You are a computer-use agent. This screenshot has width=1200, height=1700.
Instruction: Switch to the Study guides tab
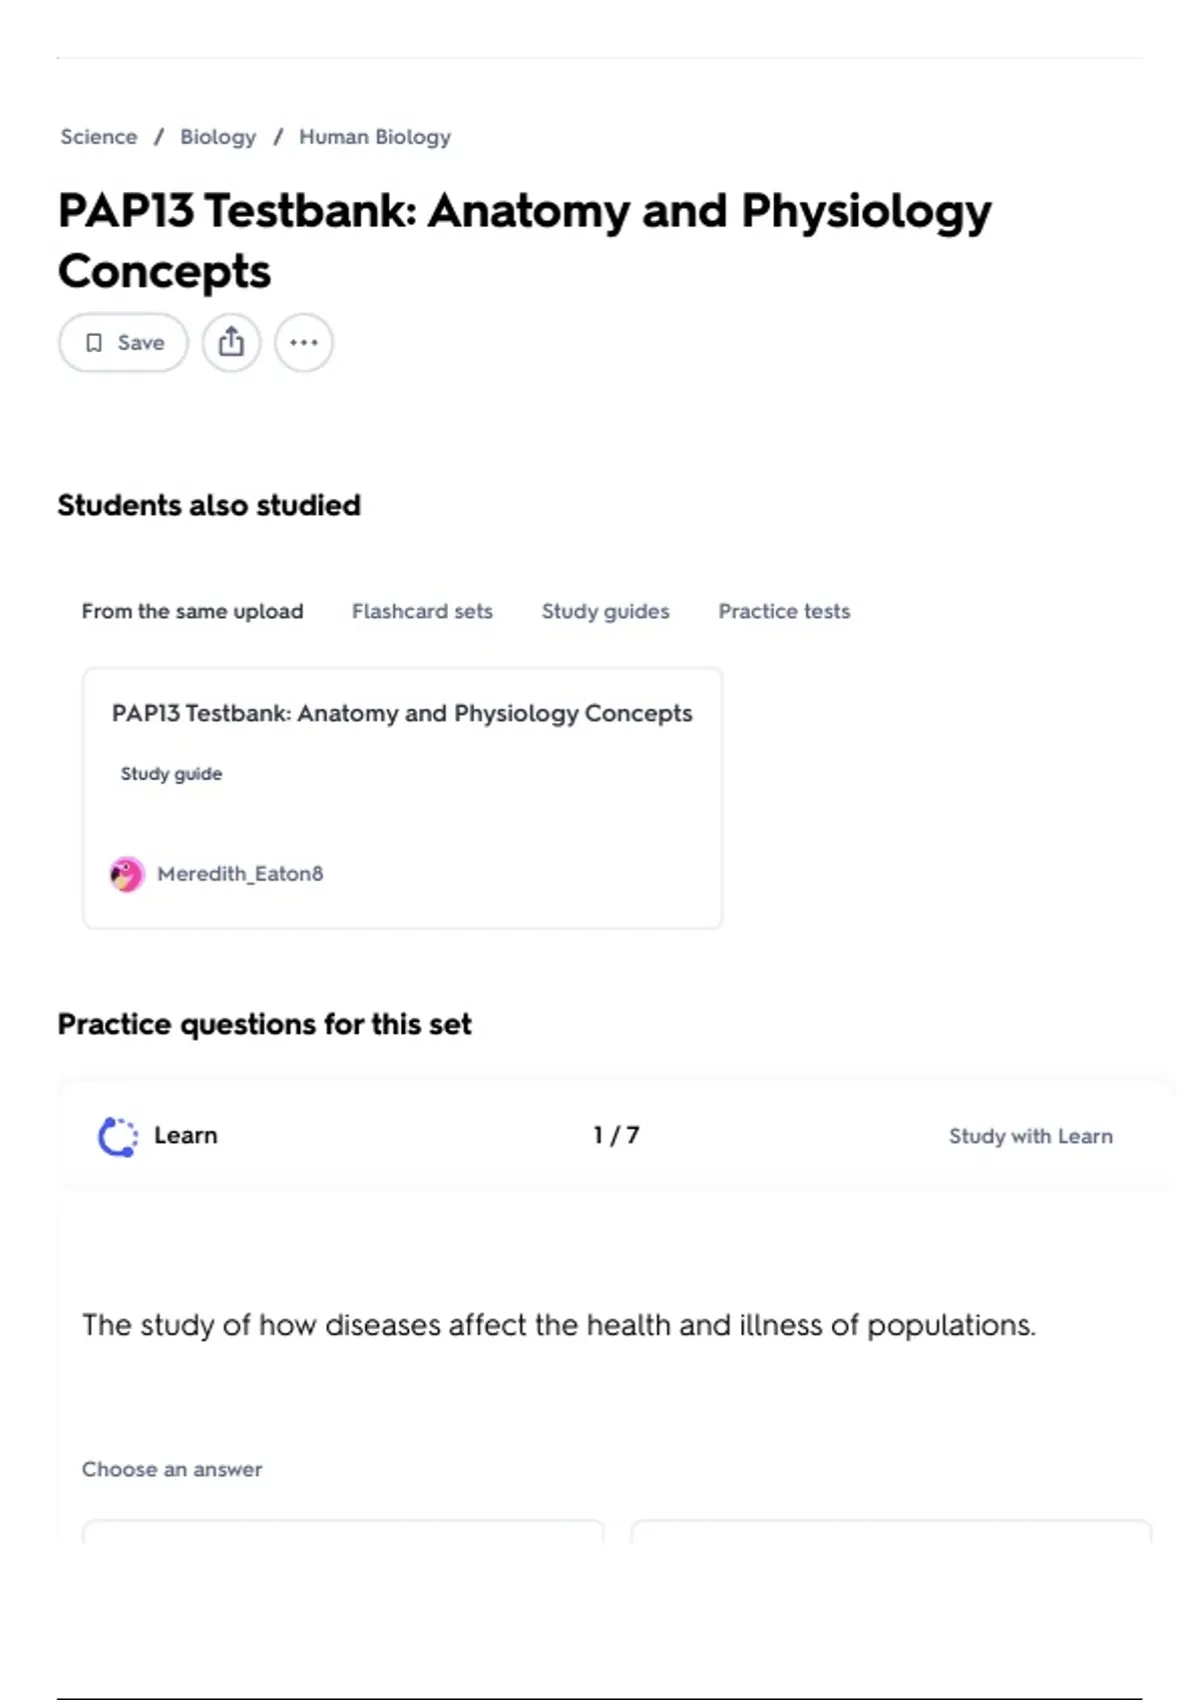(x=606, y=611)
